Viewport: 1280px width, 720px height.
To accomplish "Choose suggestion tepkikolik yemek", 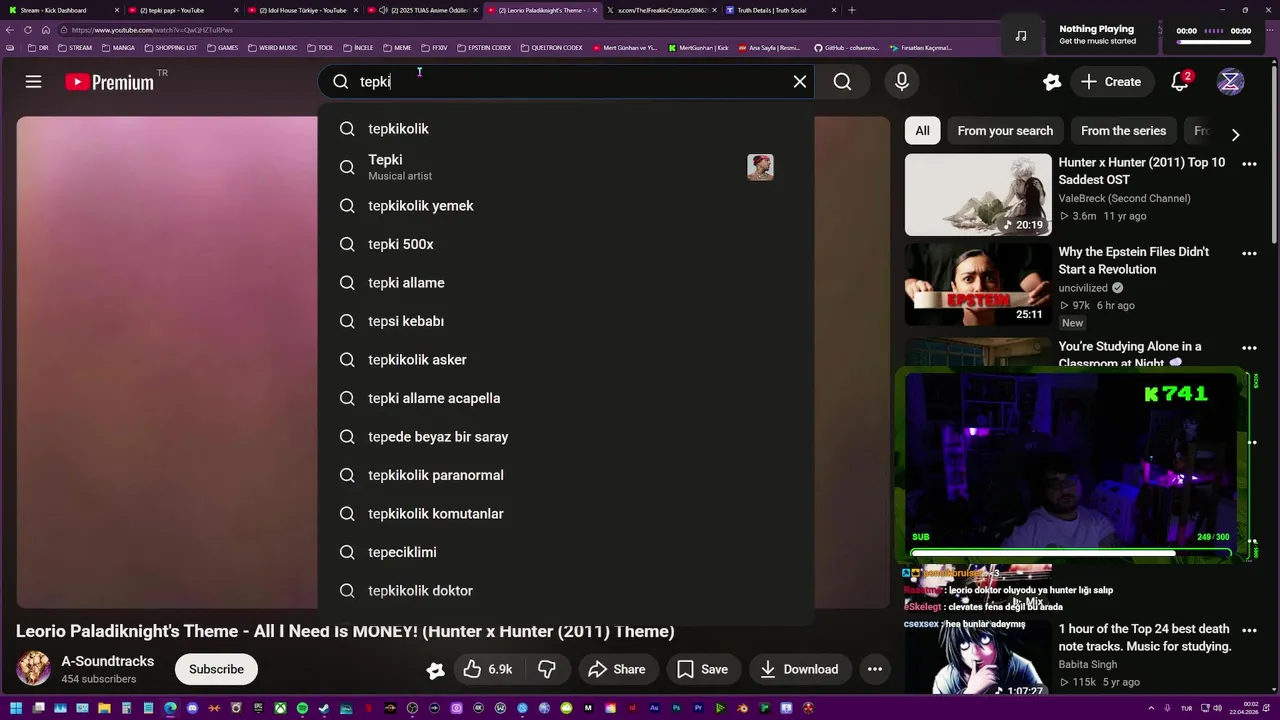I will (x=565, y=206).
